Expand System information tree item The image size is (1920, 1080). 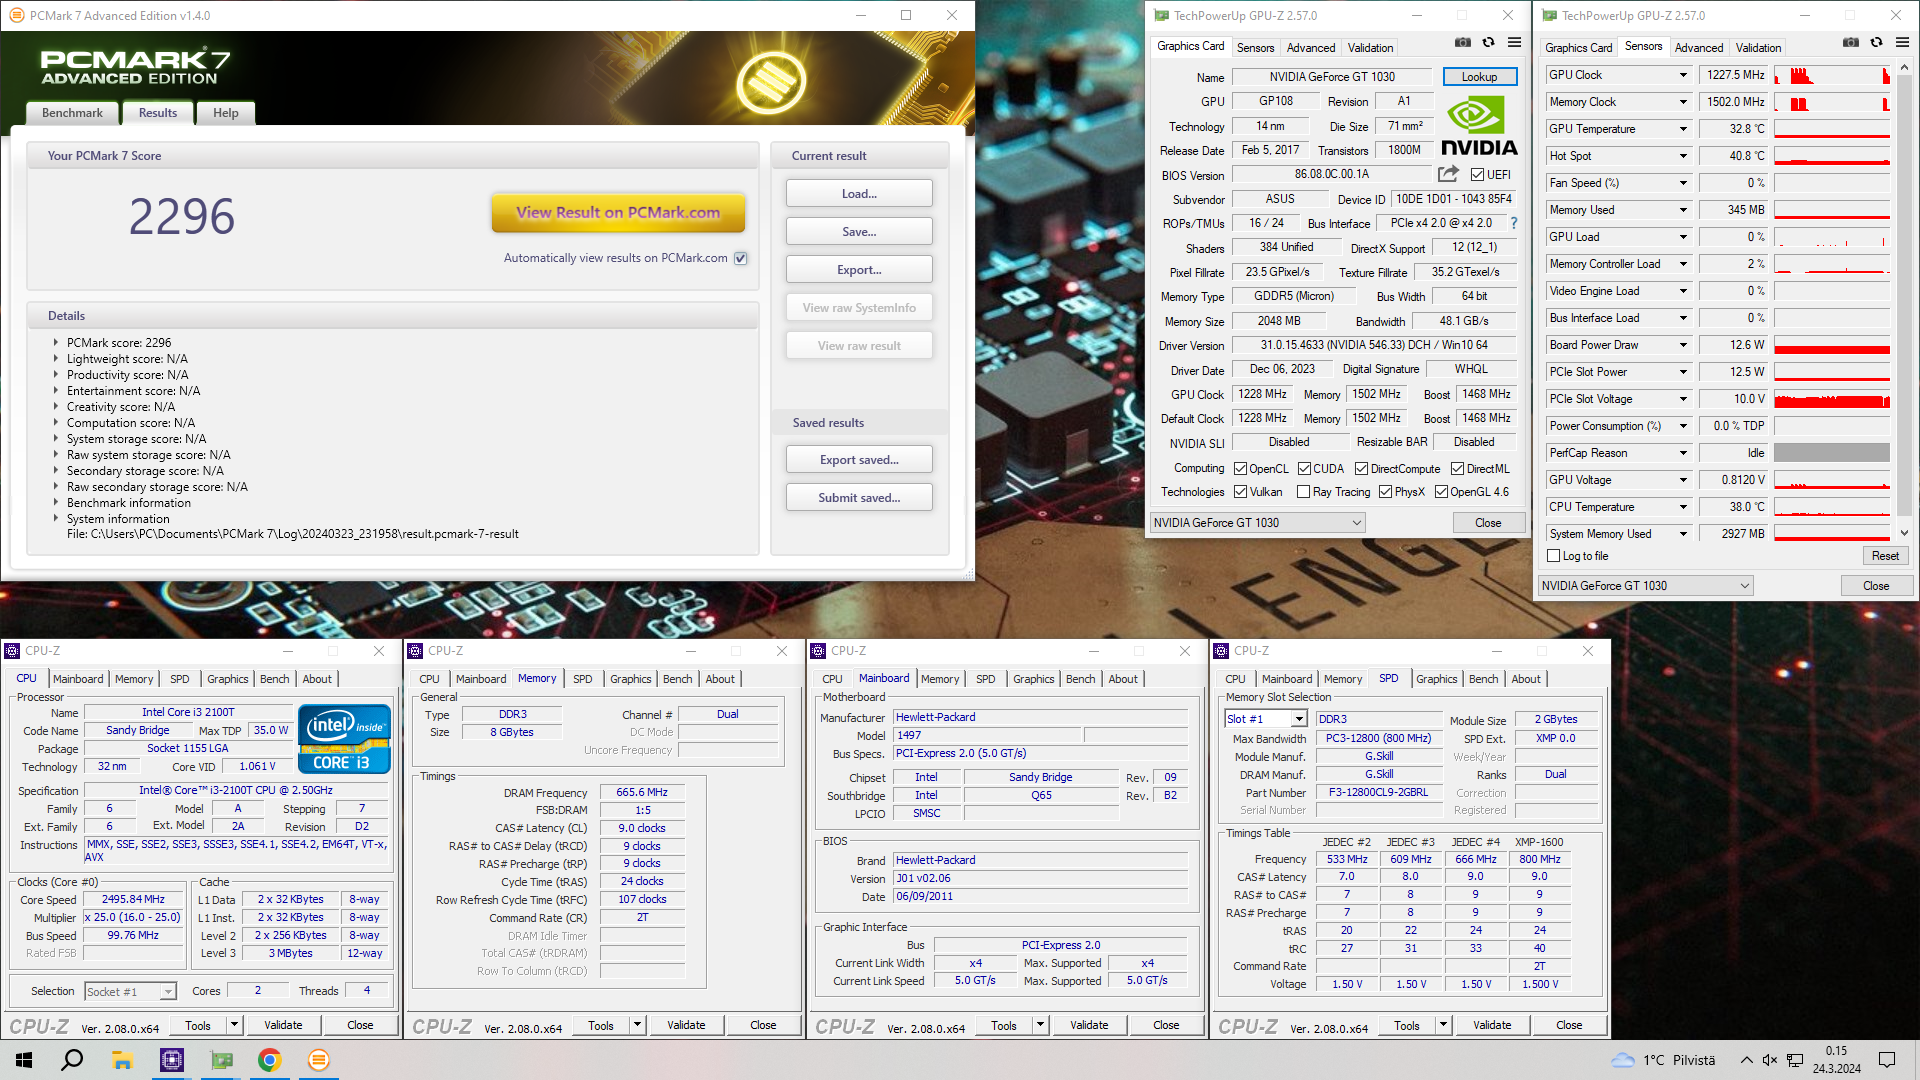[x=55, y=519]
